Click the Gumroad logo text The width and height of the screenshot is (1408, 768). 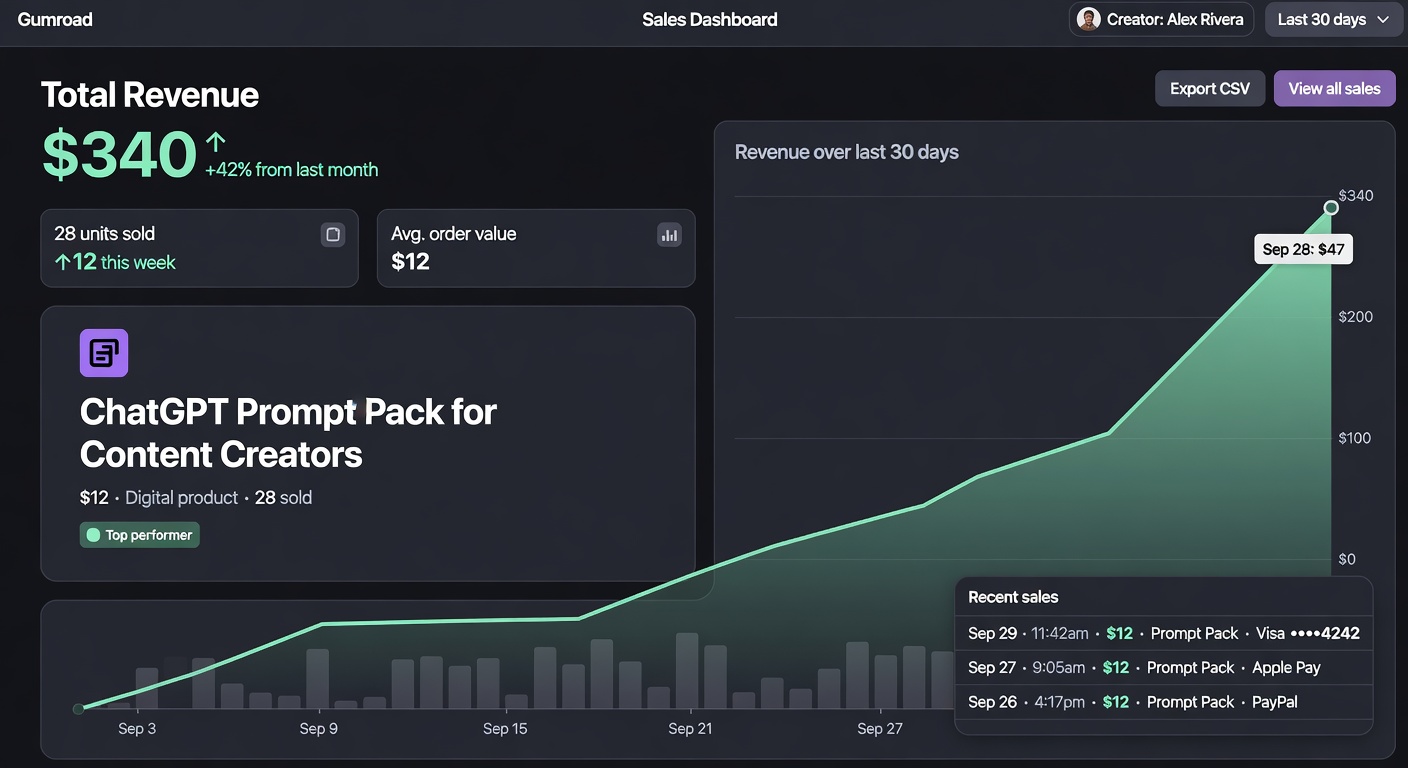pos(55,19)
